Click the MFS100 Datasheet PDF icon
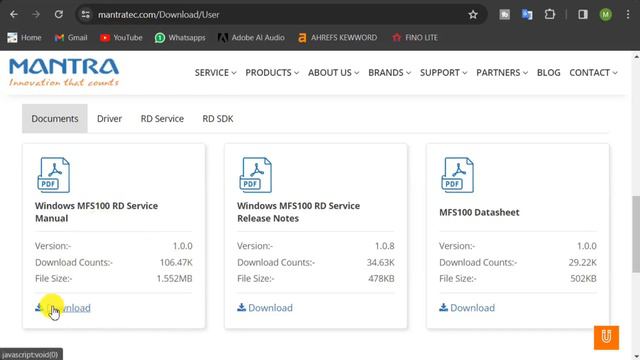This screenshot has height=360, width=640. coord(457,175)
